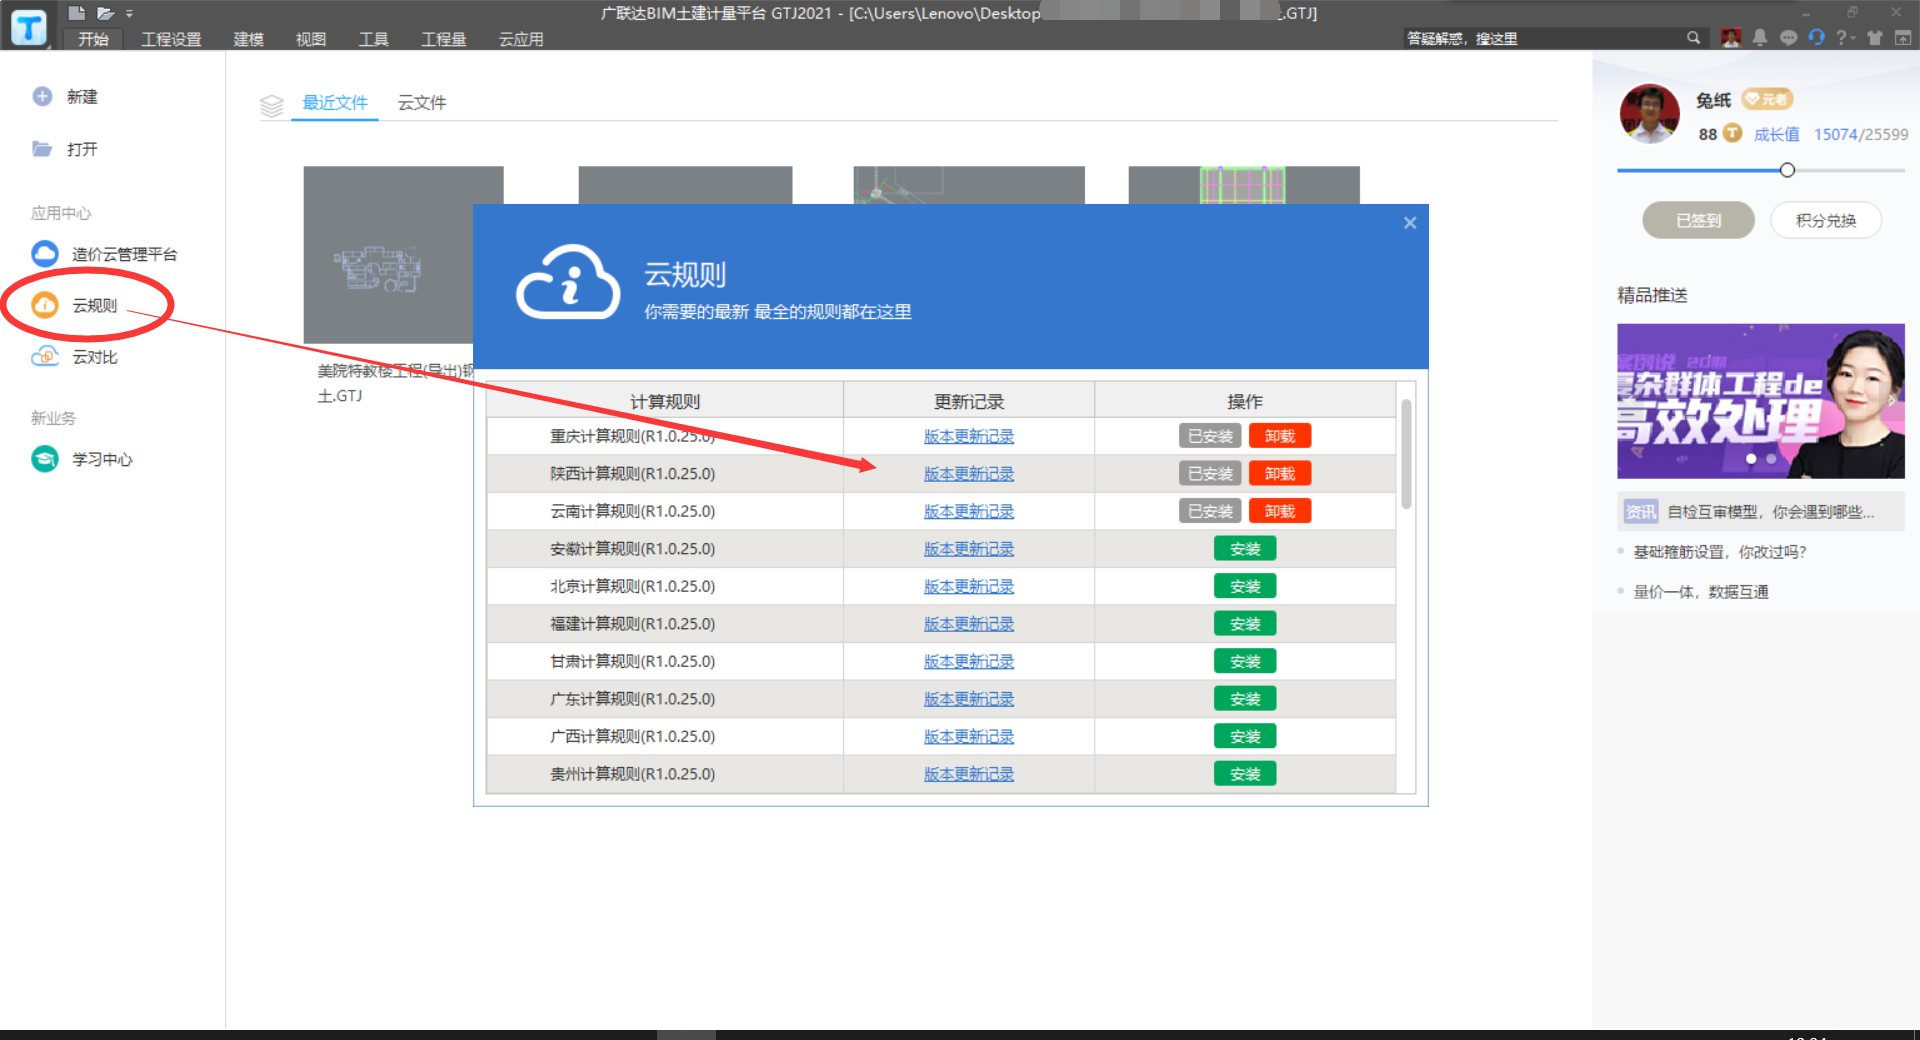
Task: Click the shirt skin theme icon
Action: [x=1875, y=38]
